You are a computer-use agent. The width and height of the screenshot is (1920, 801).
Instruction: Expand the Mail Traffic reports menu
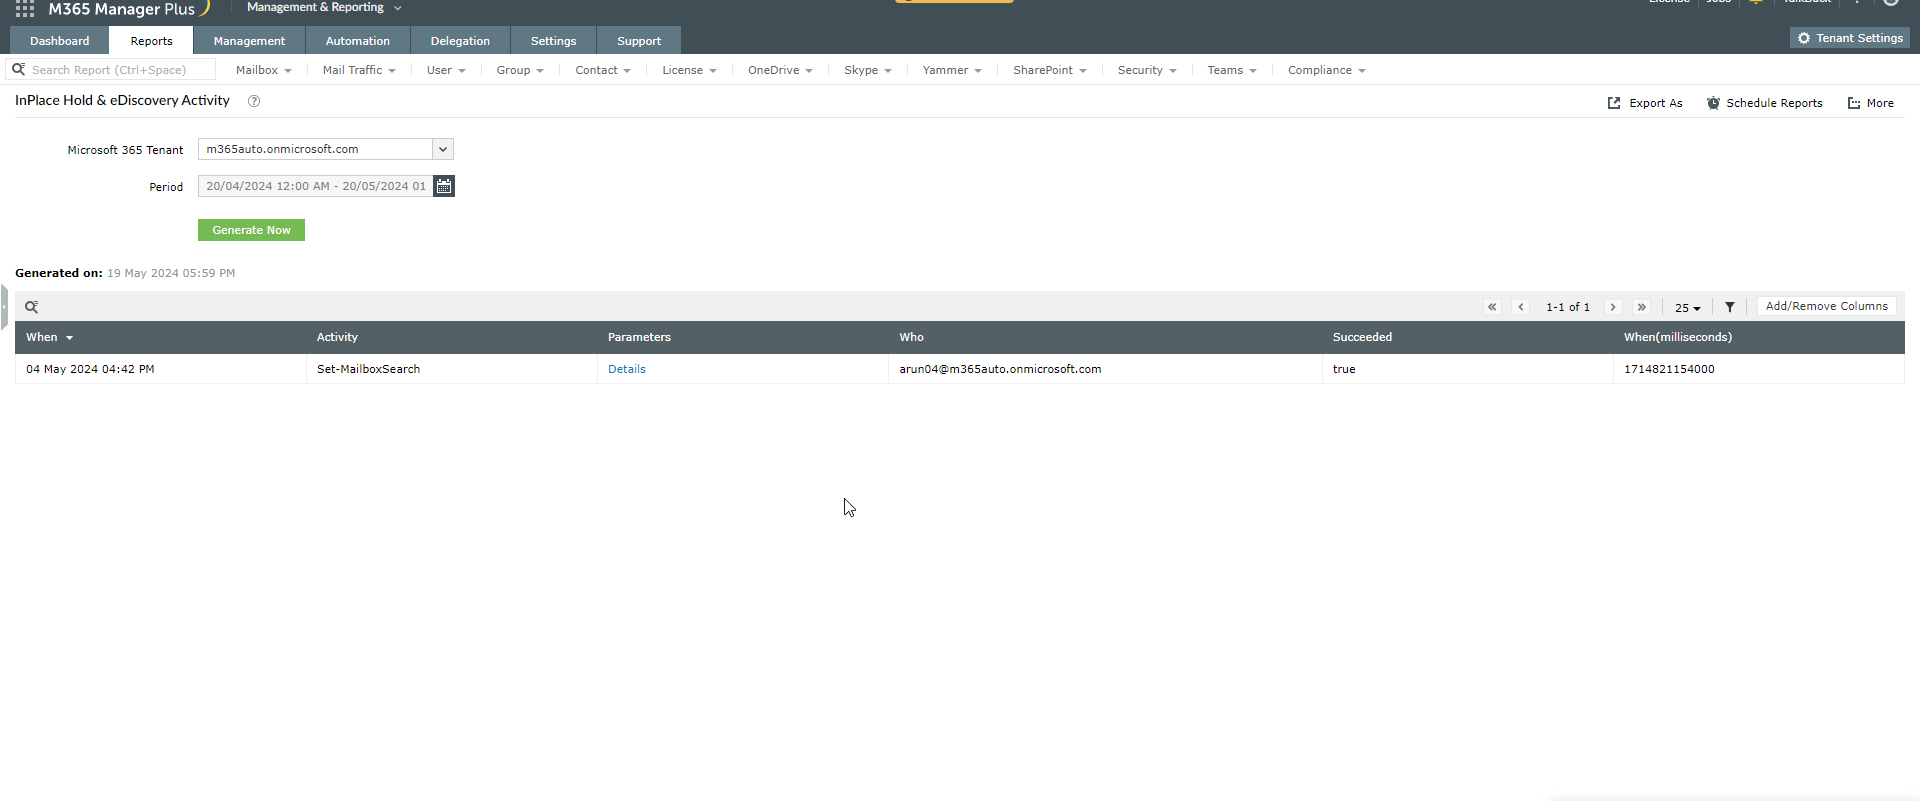click(x=359, y=70)
